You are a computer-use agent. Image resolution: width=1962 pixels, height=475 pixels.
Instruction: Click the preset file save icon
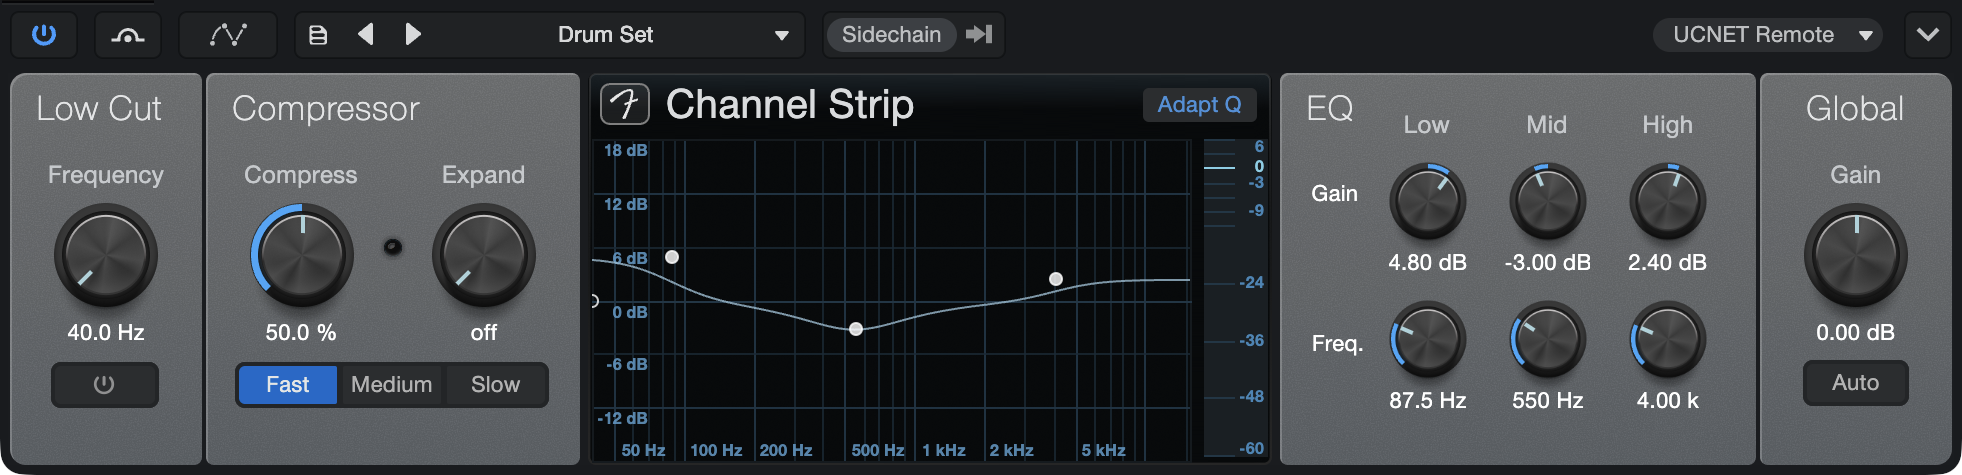318,35
